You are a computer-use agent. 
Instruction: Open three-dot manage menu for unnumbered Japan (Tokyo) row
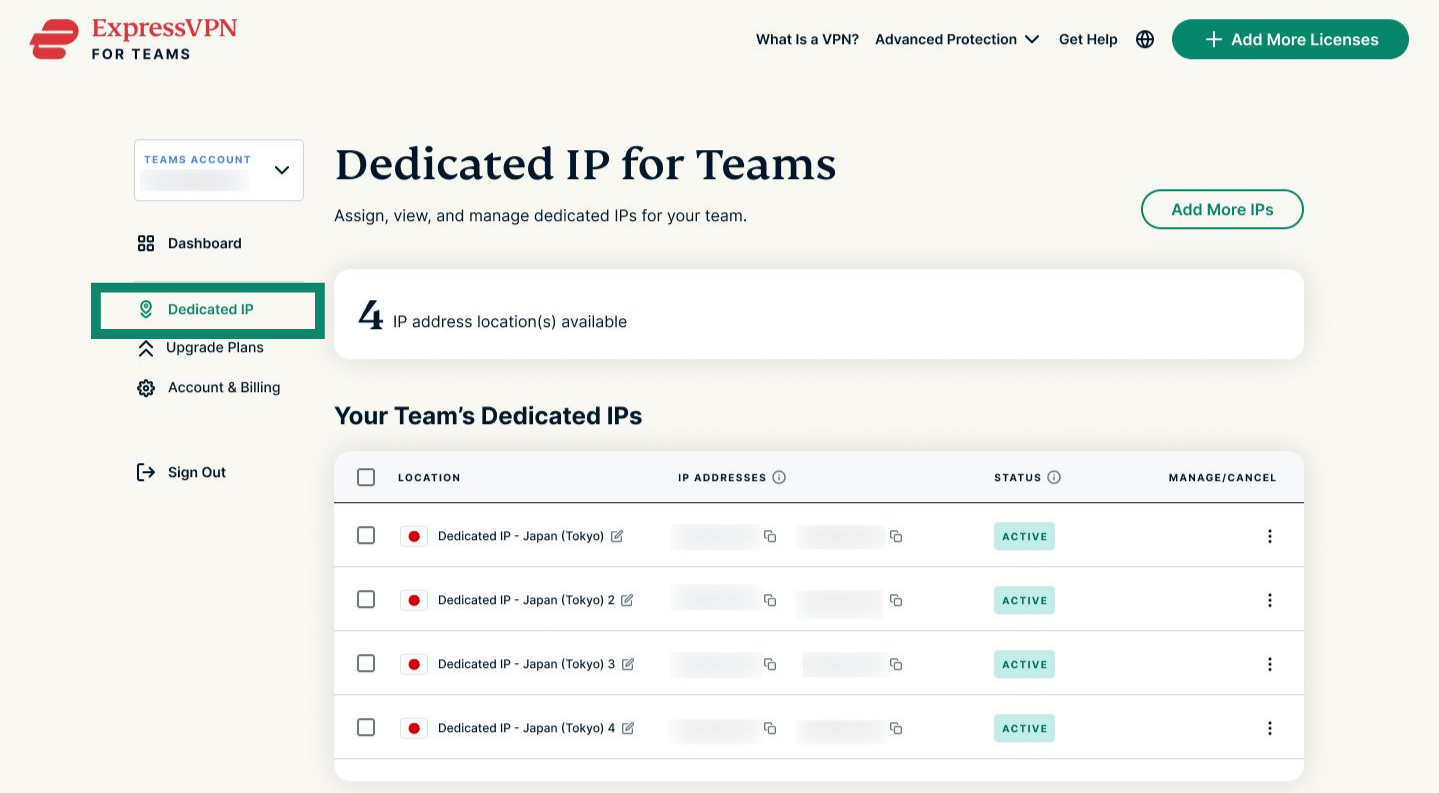click(x=1270, y=536)
